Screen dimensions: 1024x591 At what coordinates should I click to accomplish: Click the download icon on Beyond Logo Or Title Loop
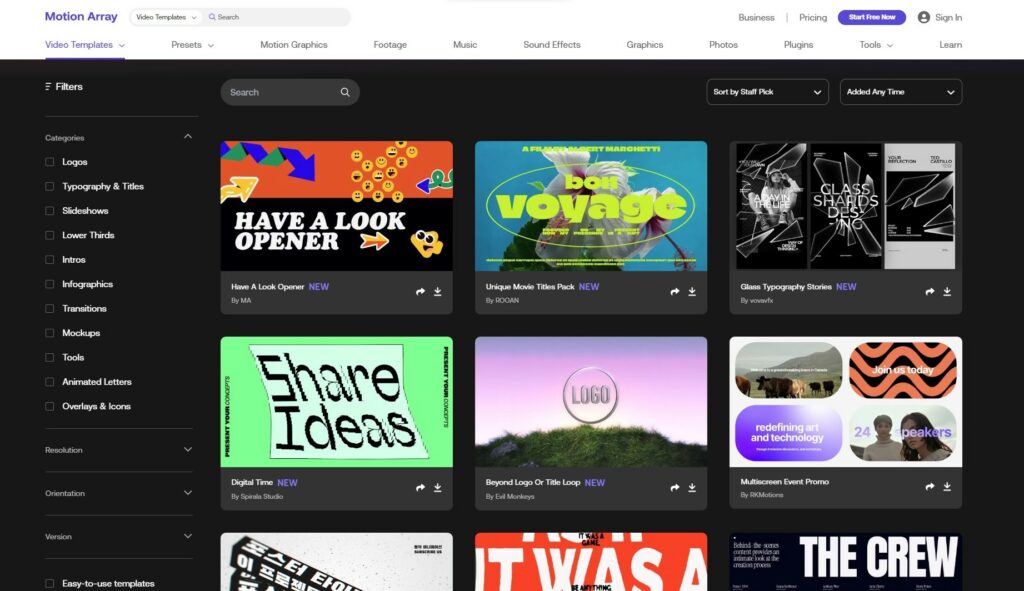(x=693, y=486)
